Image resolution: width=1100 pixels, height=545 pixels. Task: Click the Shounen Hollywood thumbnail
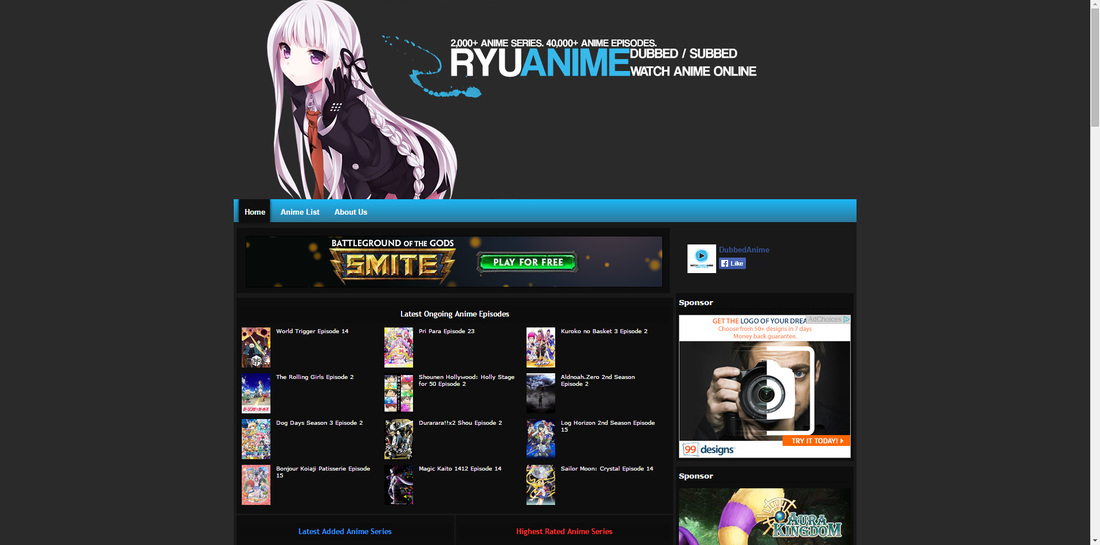click(398, 393)
